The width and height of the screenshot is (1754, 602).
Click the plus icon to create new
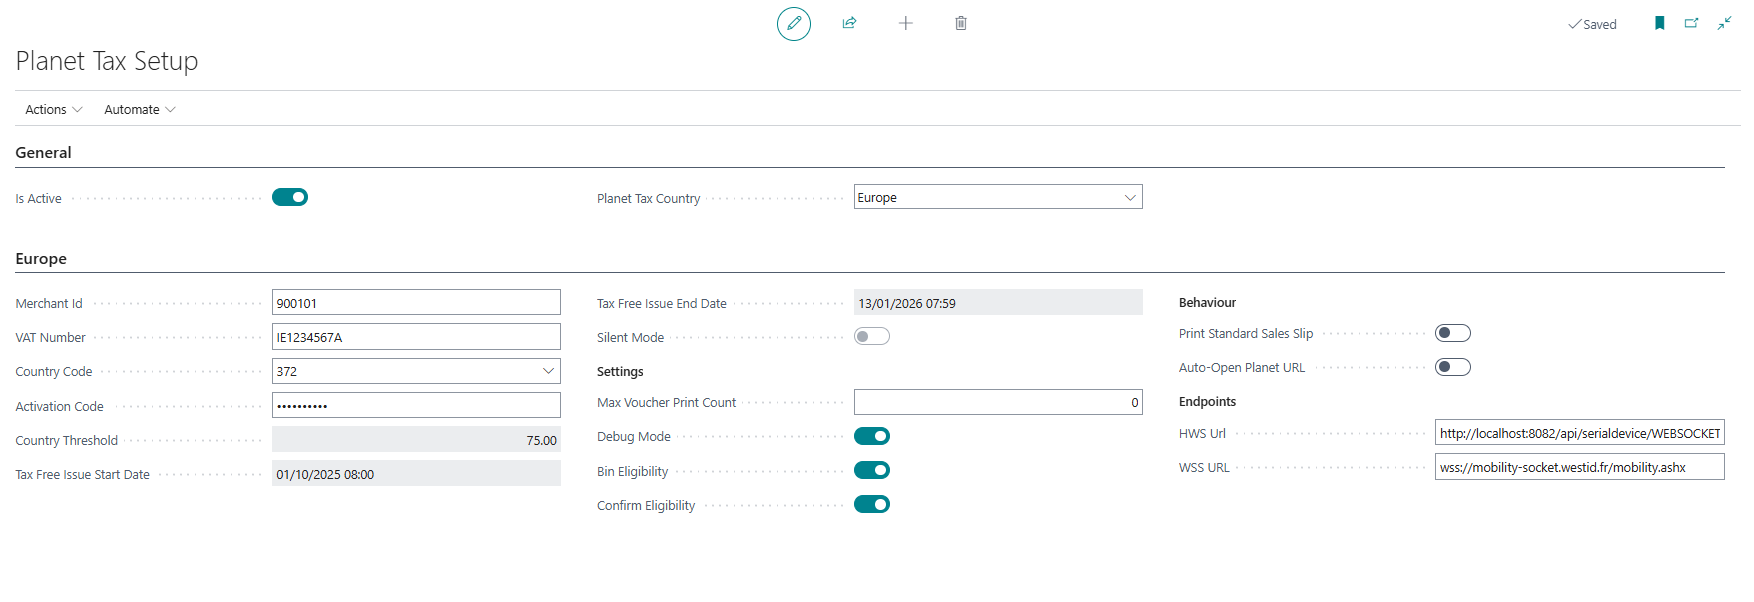[905, 23]
